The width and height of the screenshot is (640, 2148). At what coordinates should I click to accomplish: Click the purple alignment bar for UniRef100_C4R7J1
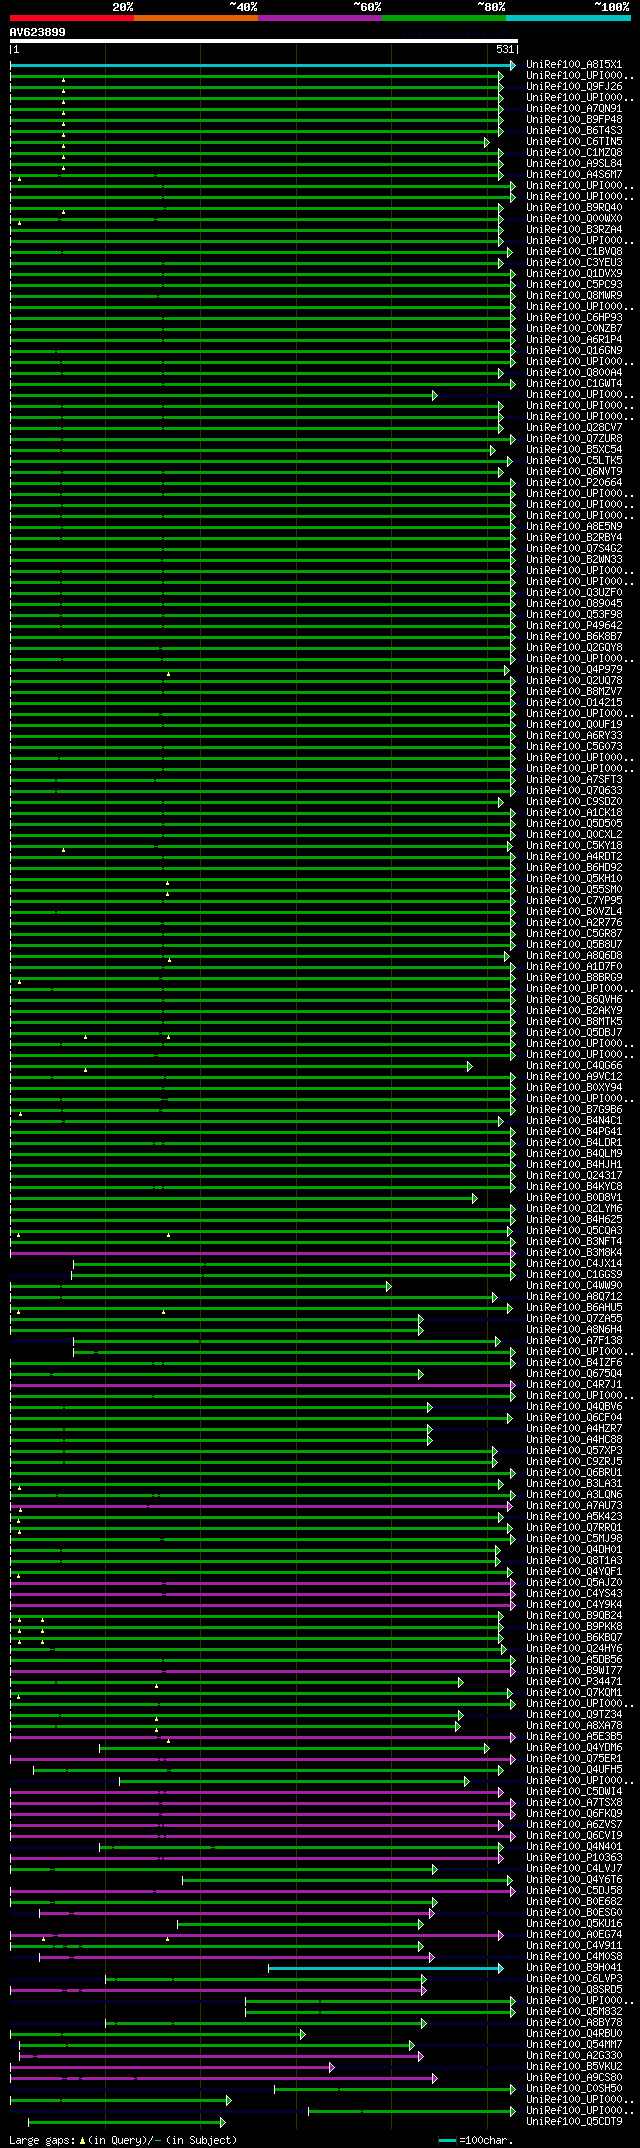click(x=262, y=1385)
